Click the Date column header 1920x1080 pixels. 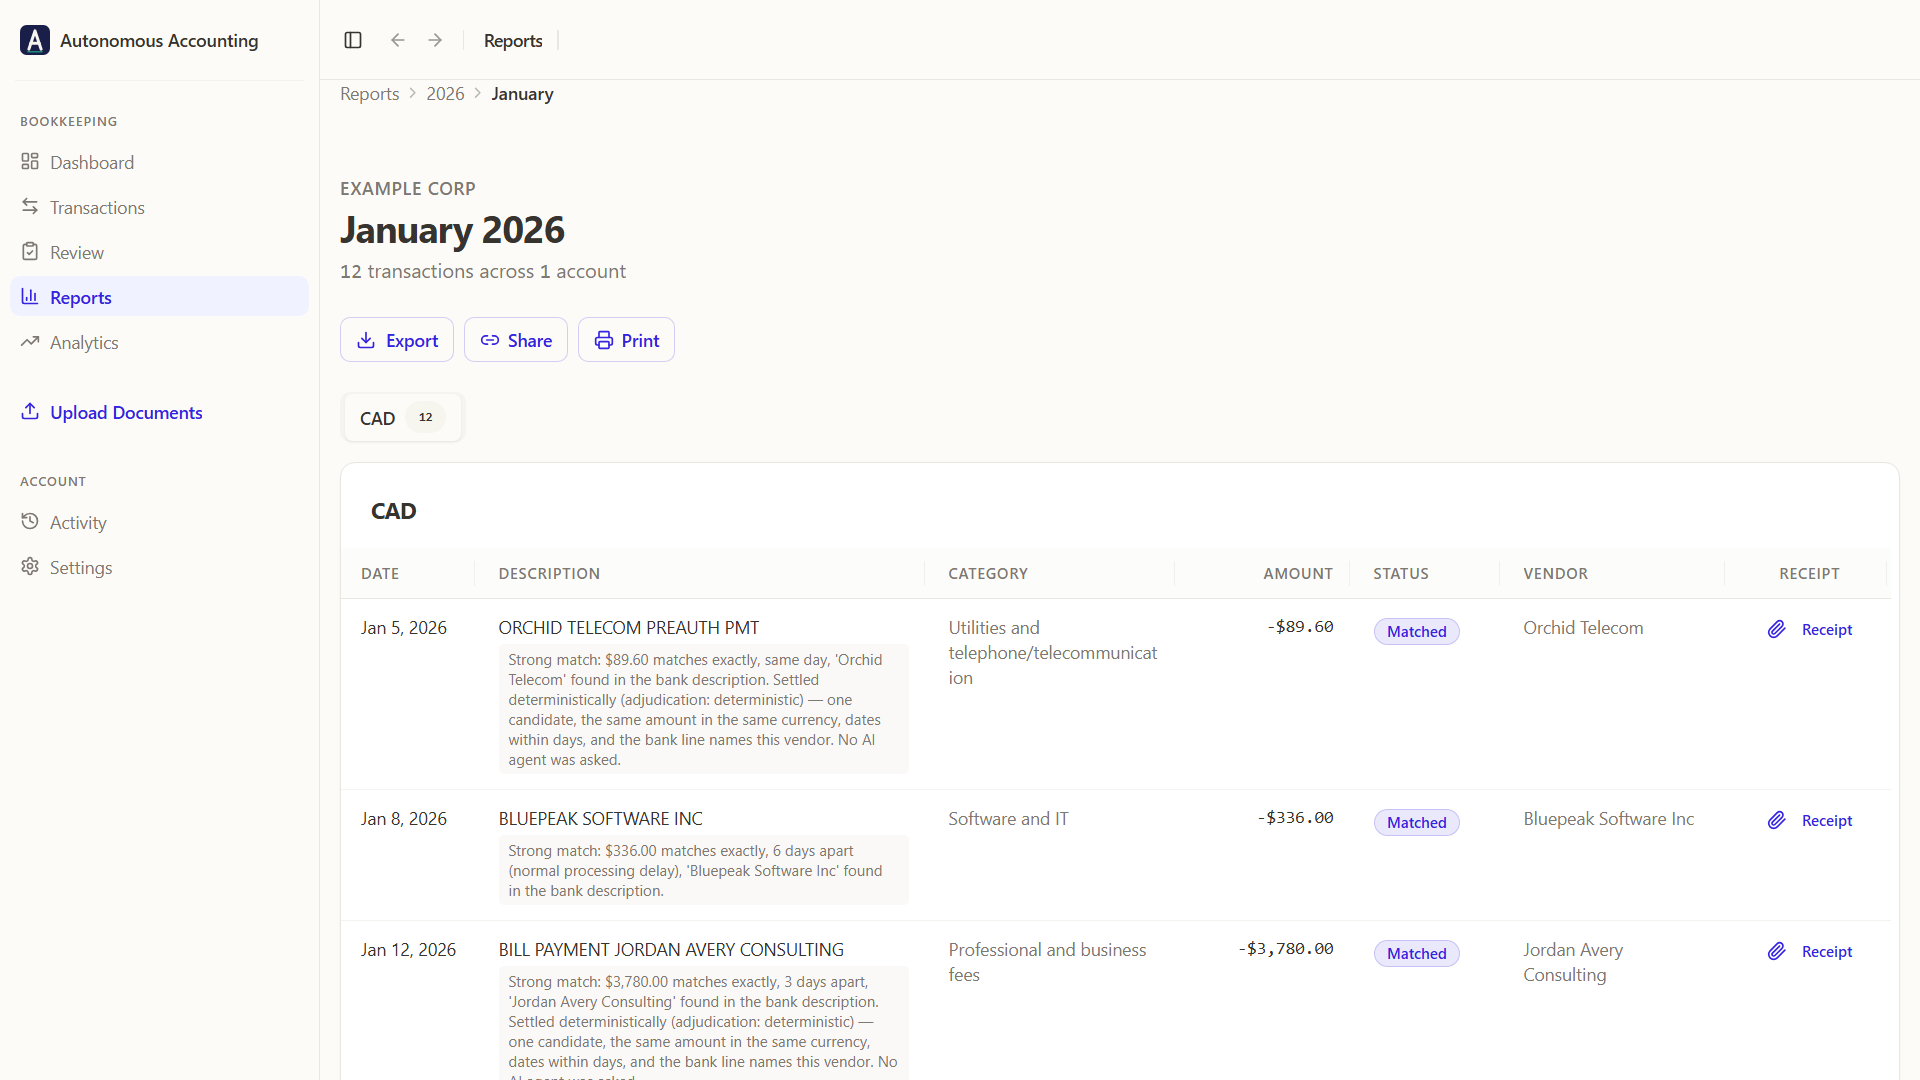pos(380,573)
